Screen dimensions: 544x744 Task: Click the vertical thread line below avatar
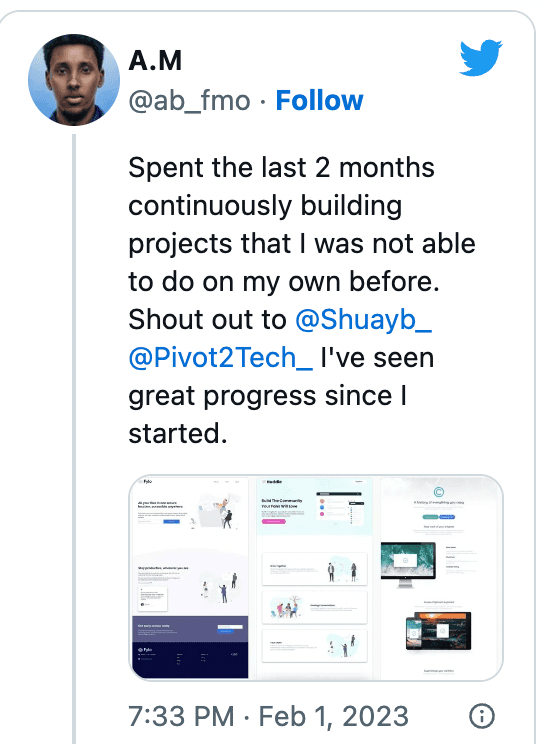[x=74, y=439]
